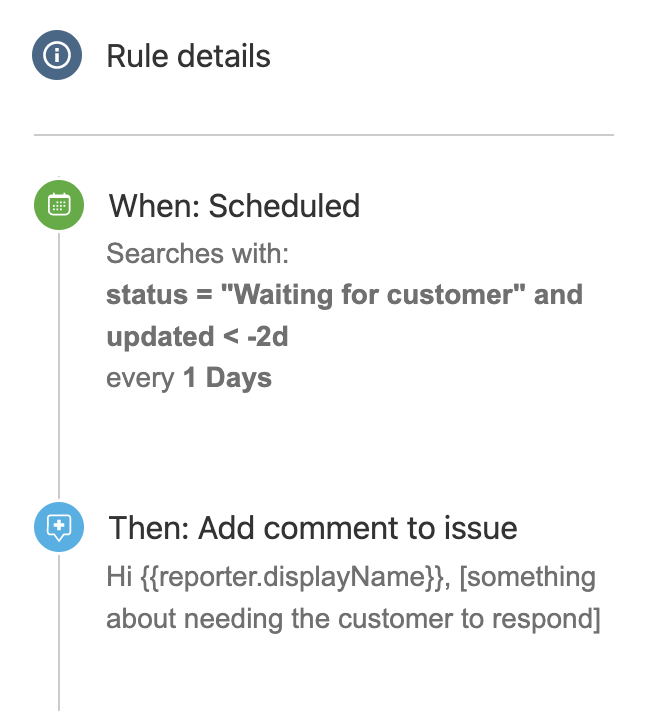Open the When: Scheduled trigger component
This screenshot has width=654, height=712.
point(234,206)
